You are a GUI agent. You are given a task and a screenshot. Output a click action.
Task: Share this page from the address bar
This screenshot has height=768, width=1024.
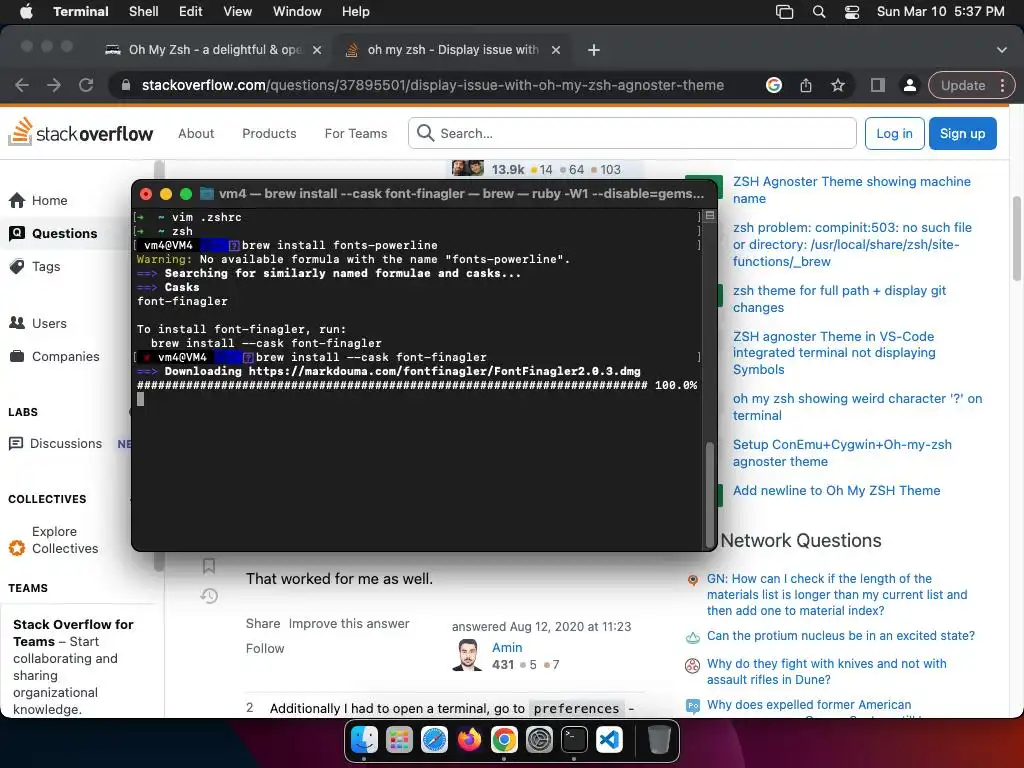(x=806, y=85)
